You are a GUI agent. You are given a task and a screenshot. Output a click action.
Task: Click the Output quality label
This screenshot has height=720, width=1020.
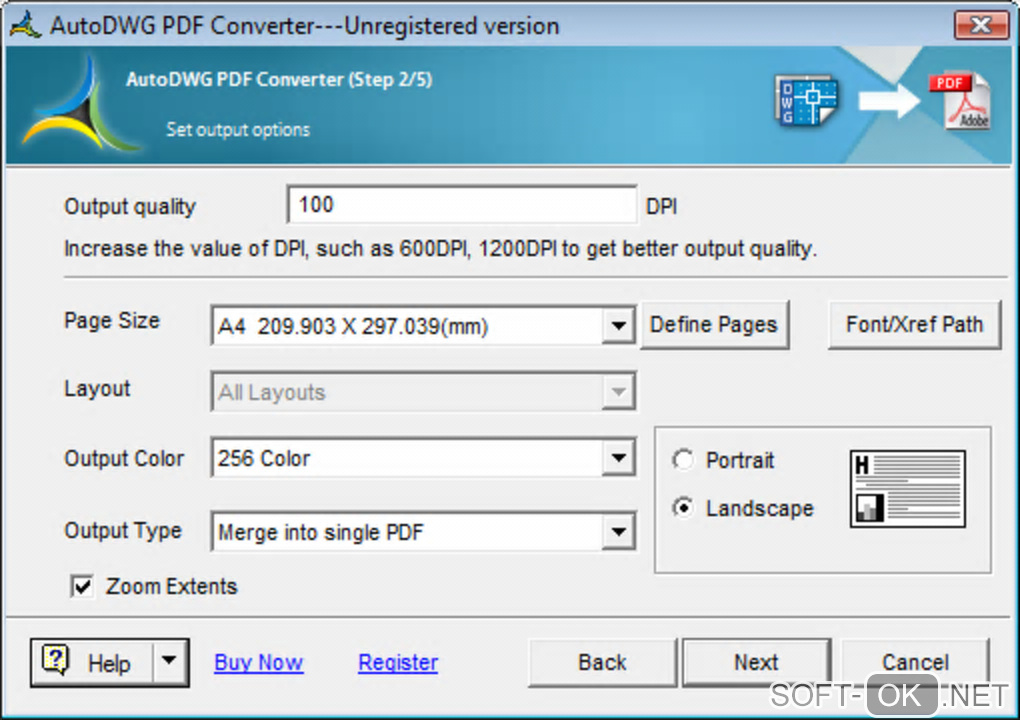[129, 207]
